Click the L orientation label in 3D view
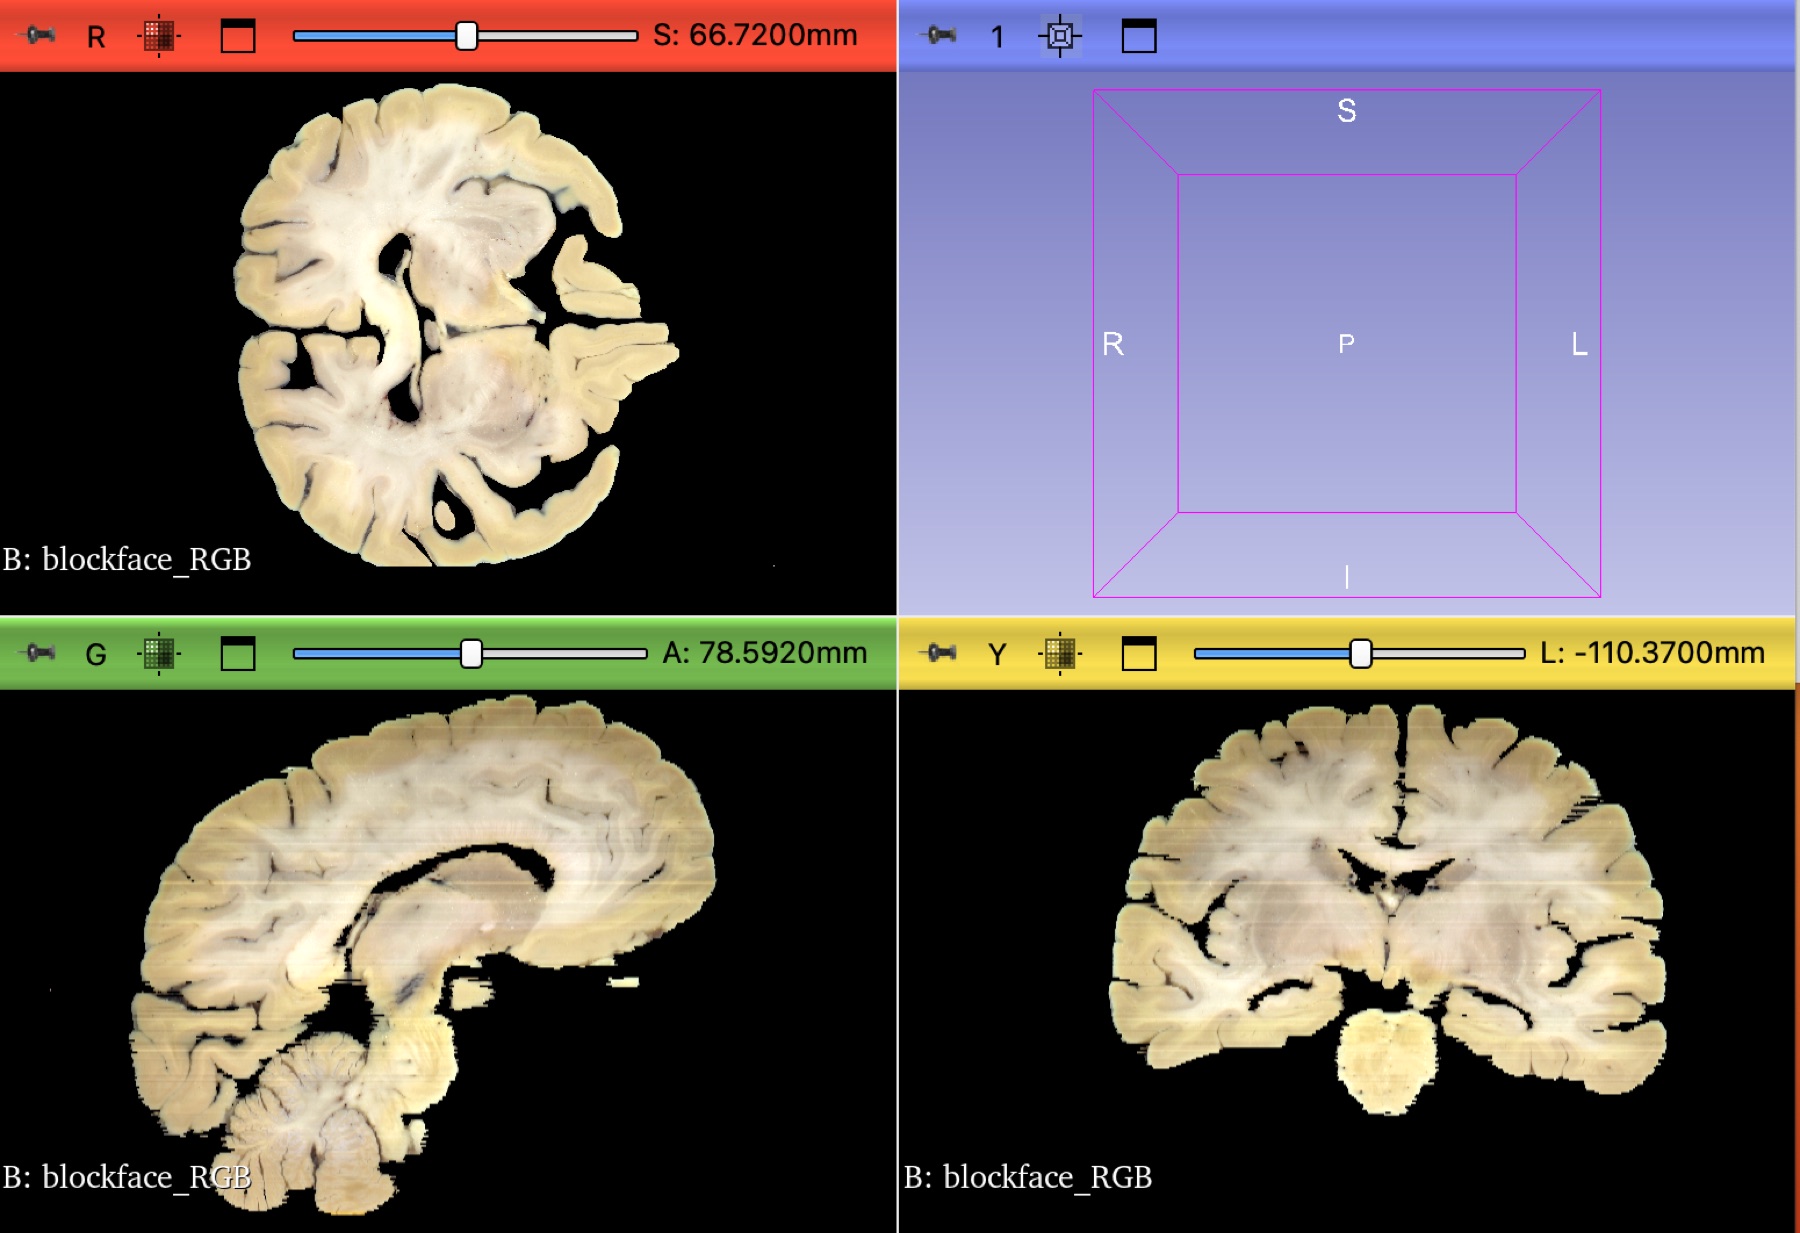The width and height of the screenshot is (1800, 1233). click(x=1579, y=344)
